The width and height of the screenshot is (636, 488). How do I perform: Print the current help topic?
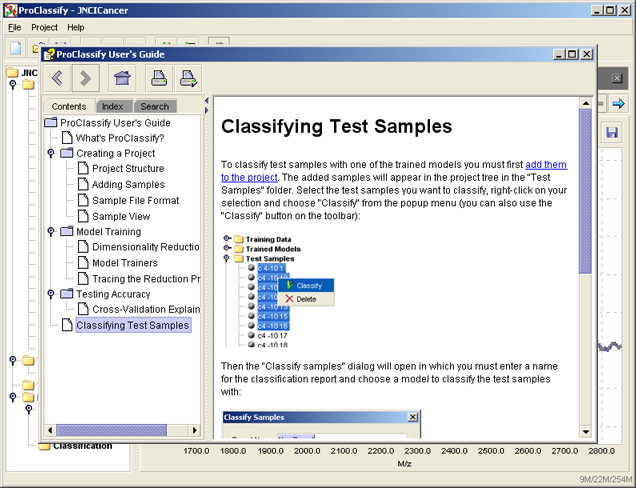coord(159,78)
